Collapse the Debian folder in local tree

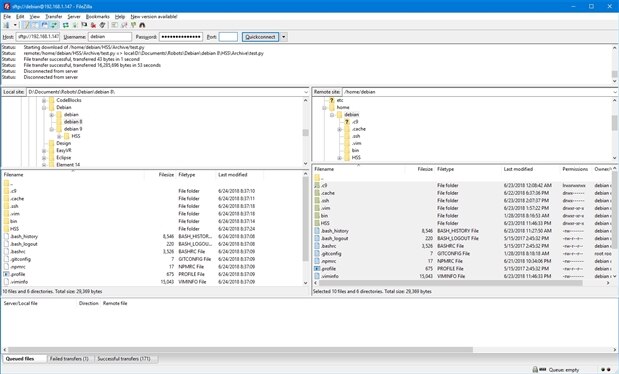pyautogui.click(x=44, y=107)
